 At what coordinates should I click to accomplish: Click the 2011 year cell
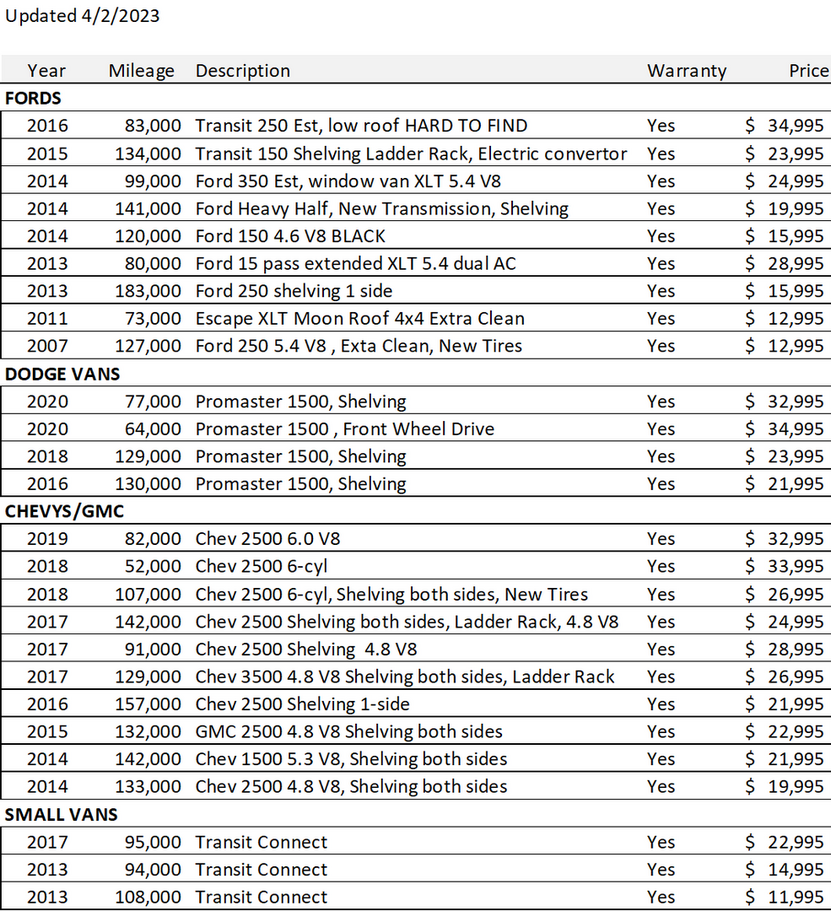click(48, 318)
